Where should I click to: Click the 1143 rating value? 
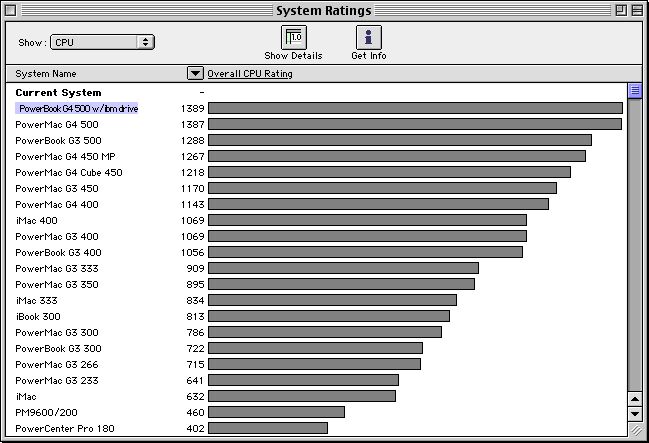tap(192, 205)
